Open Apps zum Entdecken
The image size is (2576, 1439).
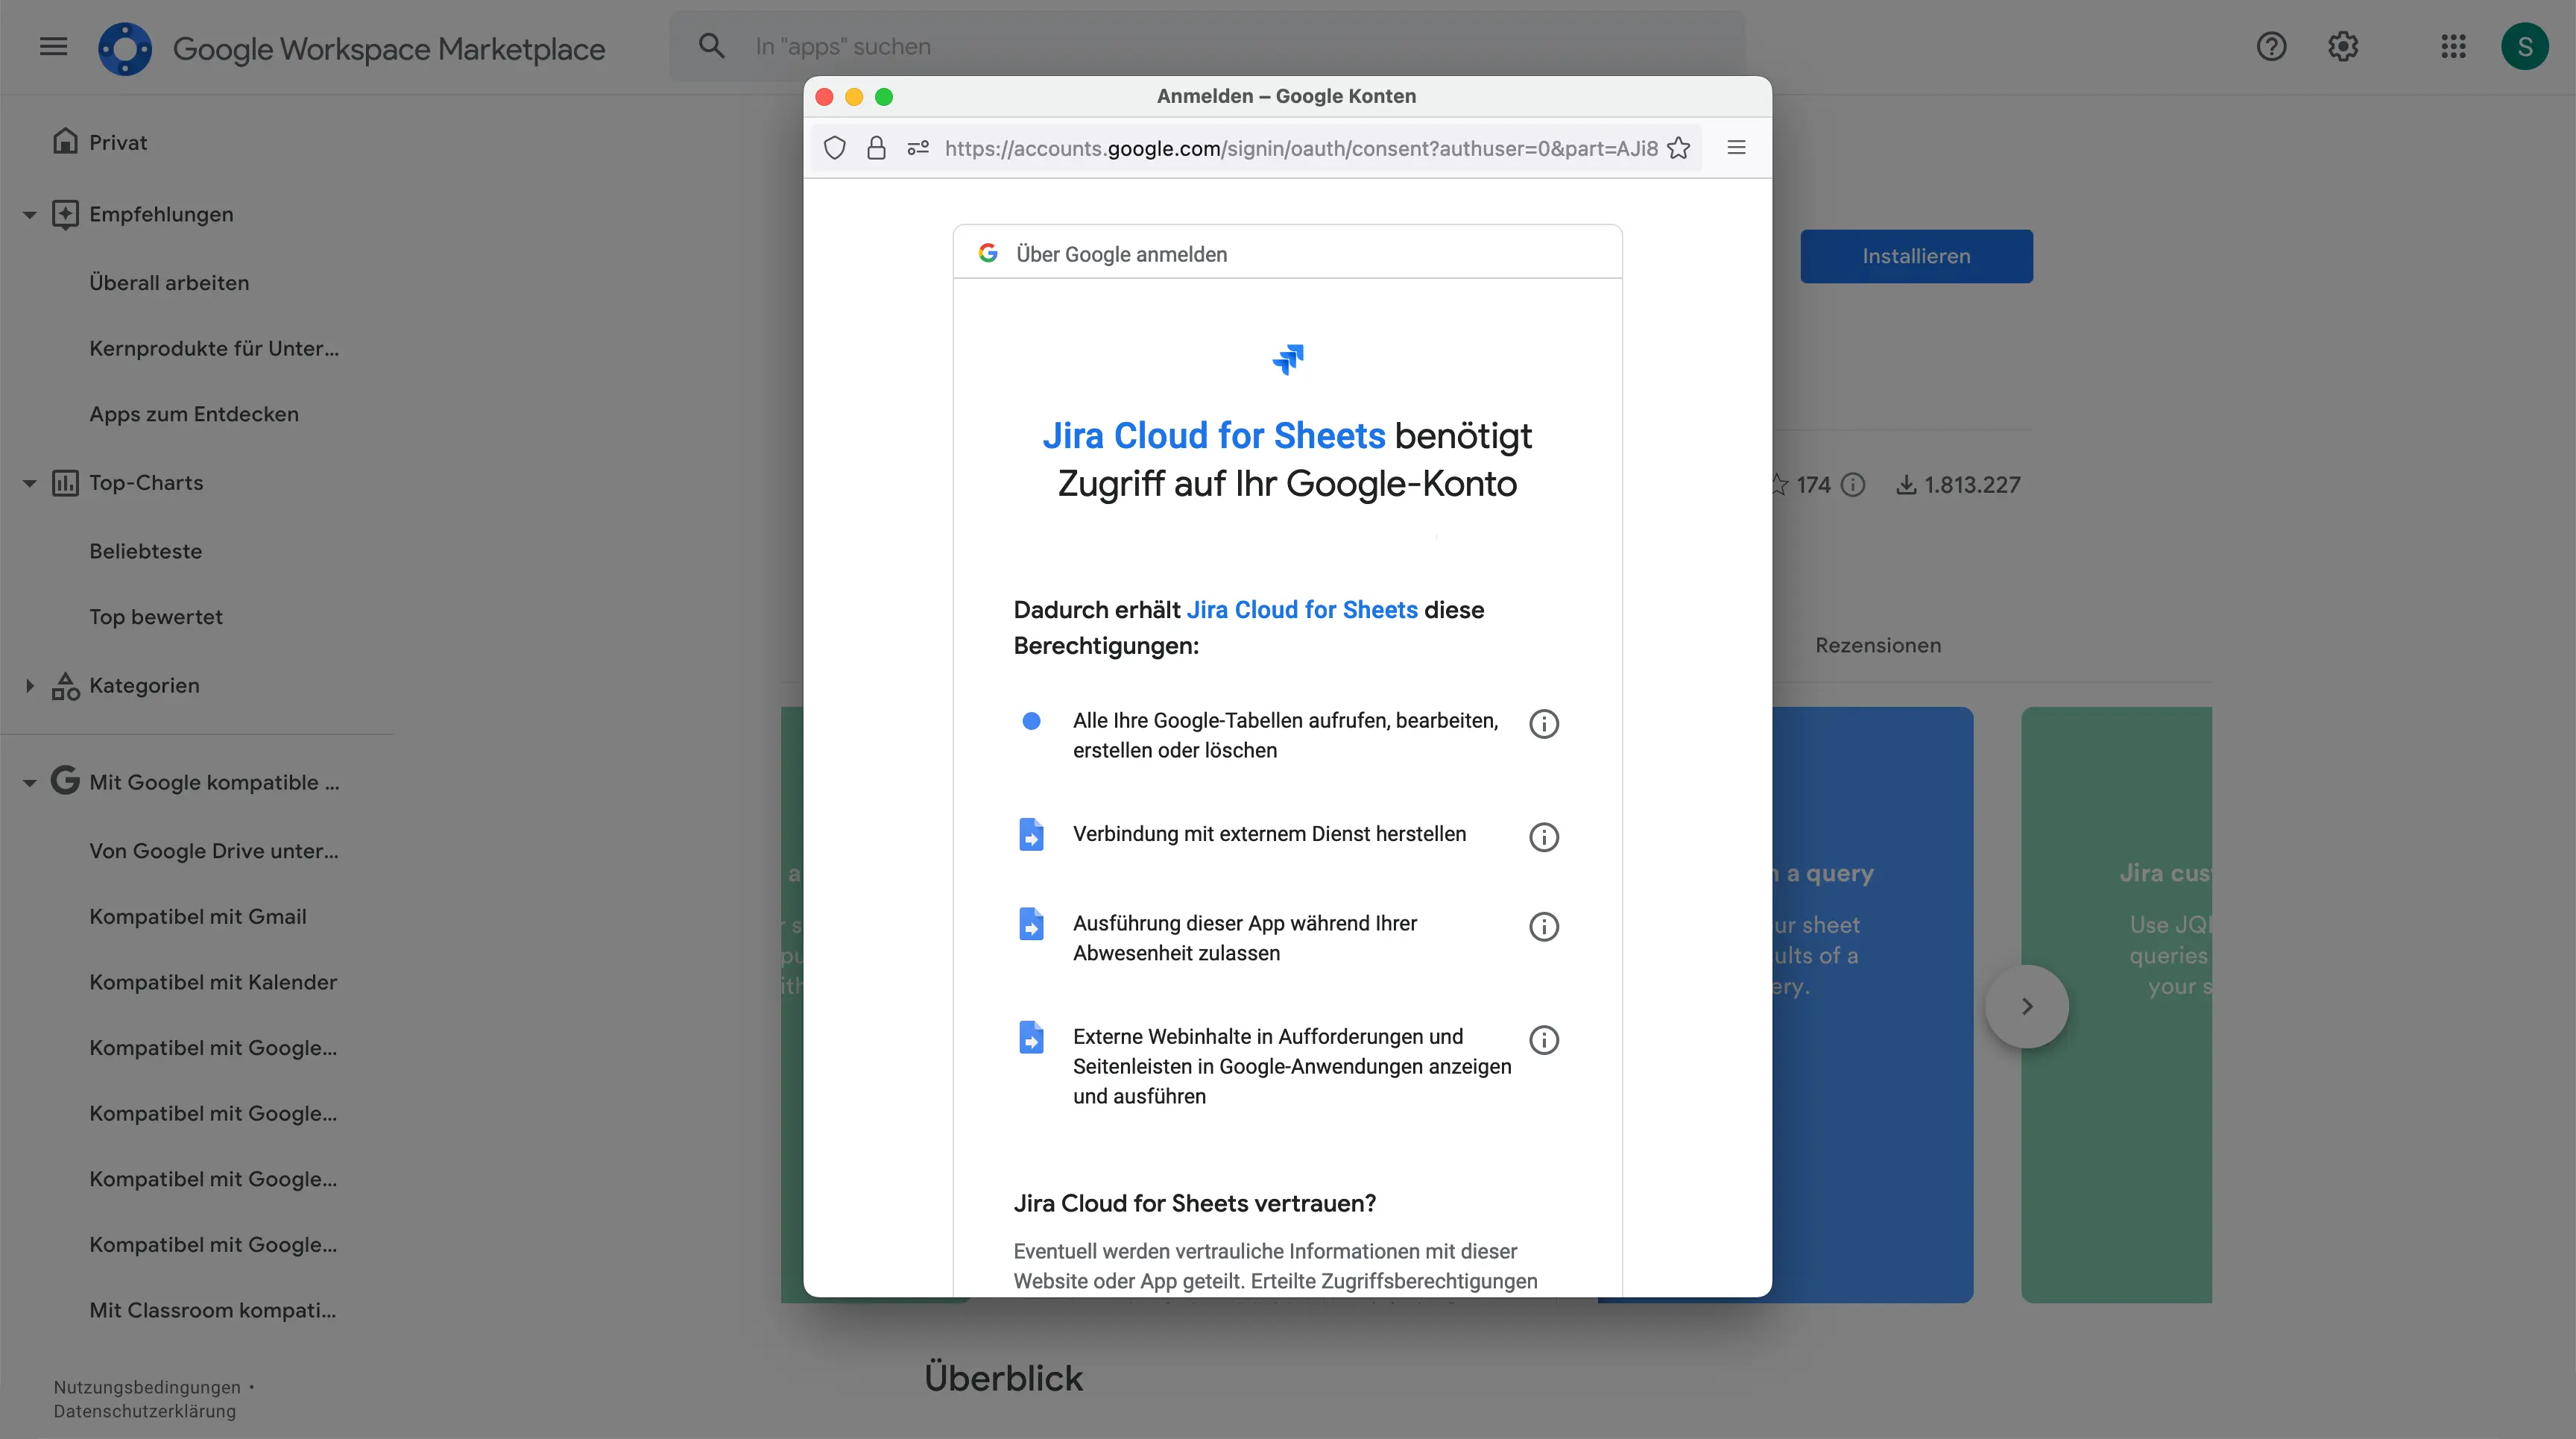[194, 414]
